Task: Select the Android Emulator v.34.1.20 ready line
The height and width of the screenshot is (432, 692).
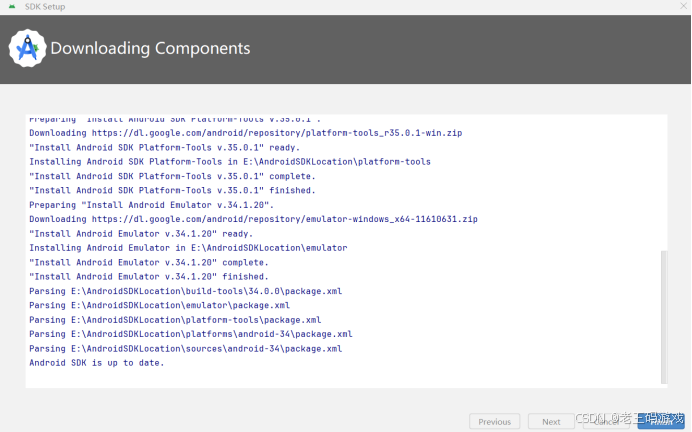Action: coord(141,233)
